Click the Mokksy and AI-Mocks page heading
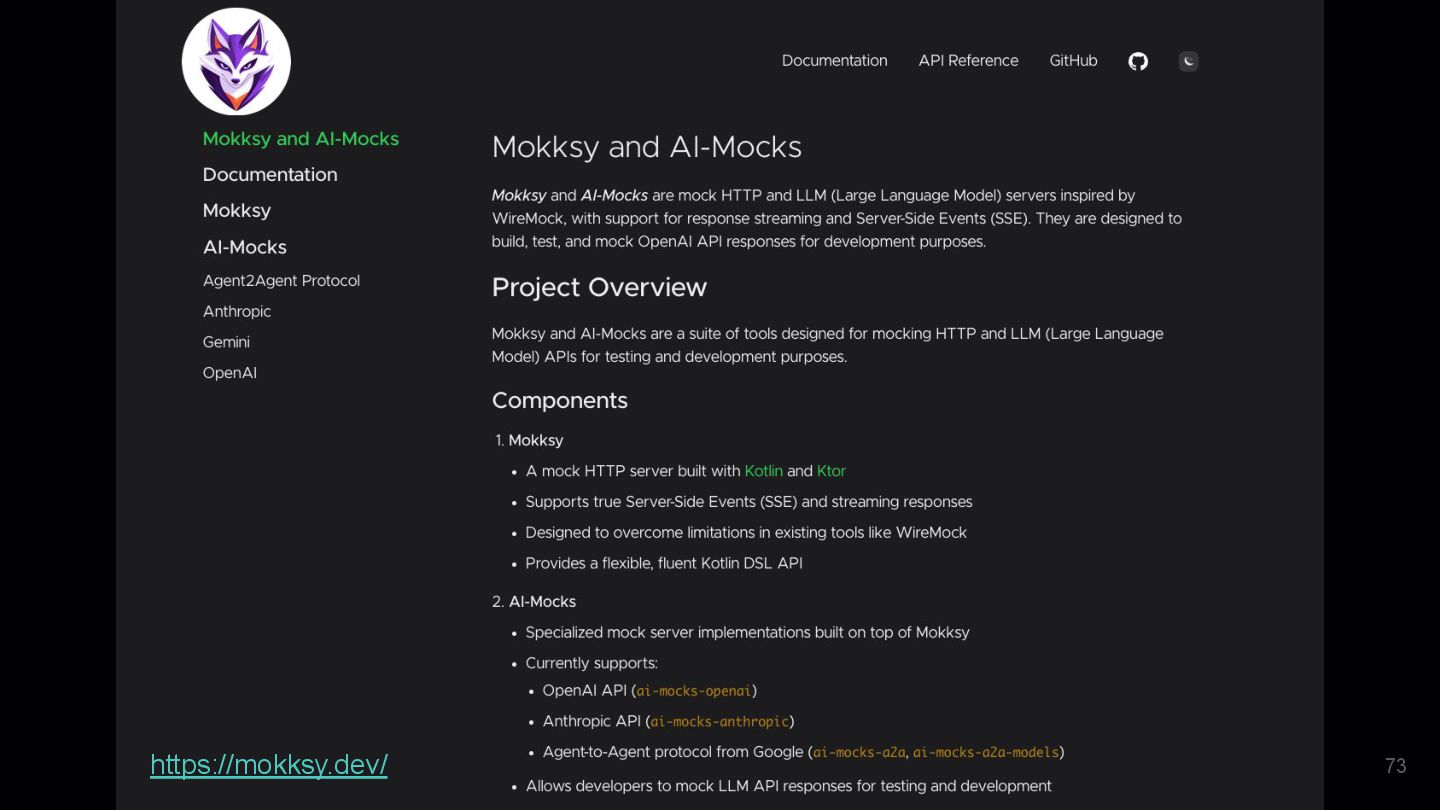The height and width of the screenshot is (810, 1440). [647, 148]
